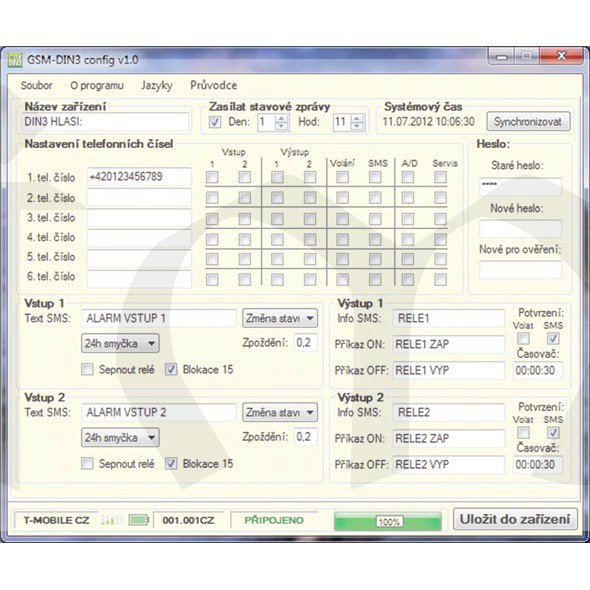Increase the Den value with up arrow
The height and width of the screenshot is (590, 590).
tap(281, 119)
